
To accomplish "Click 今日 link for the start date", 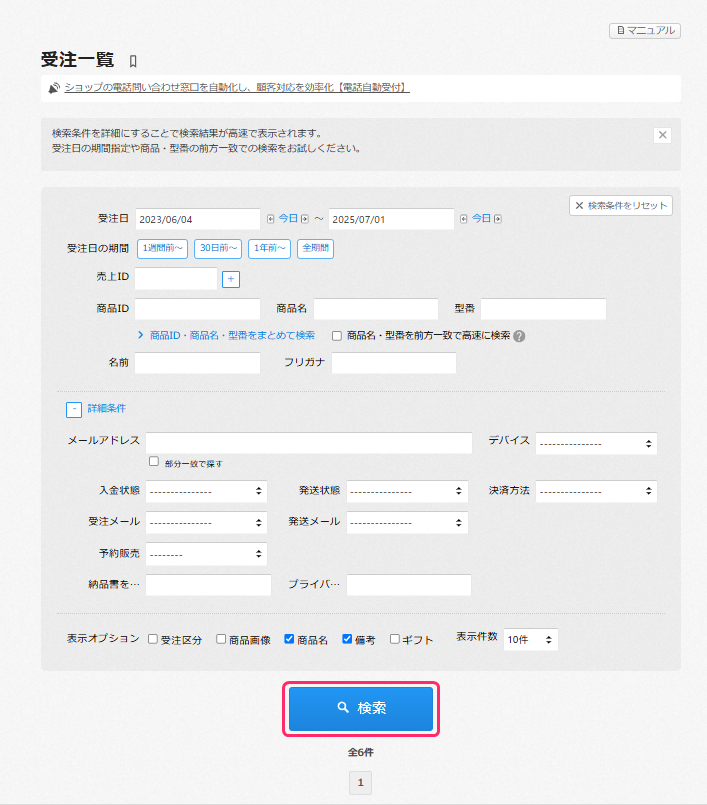I will point(288,219).
